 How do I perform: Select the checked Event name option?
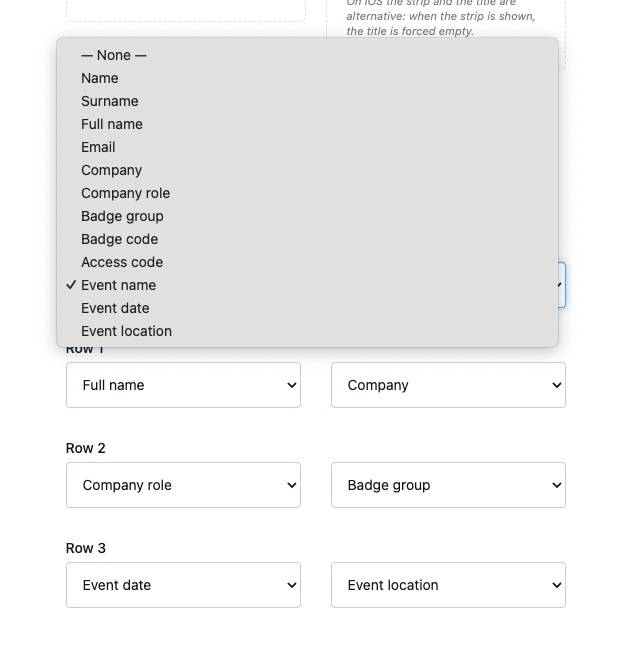(x=307, y=285)
